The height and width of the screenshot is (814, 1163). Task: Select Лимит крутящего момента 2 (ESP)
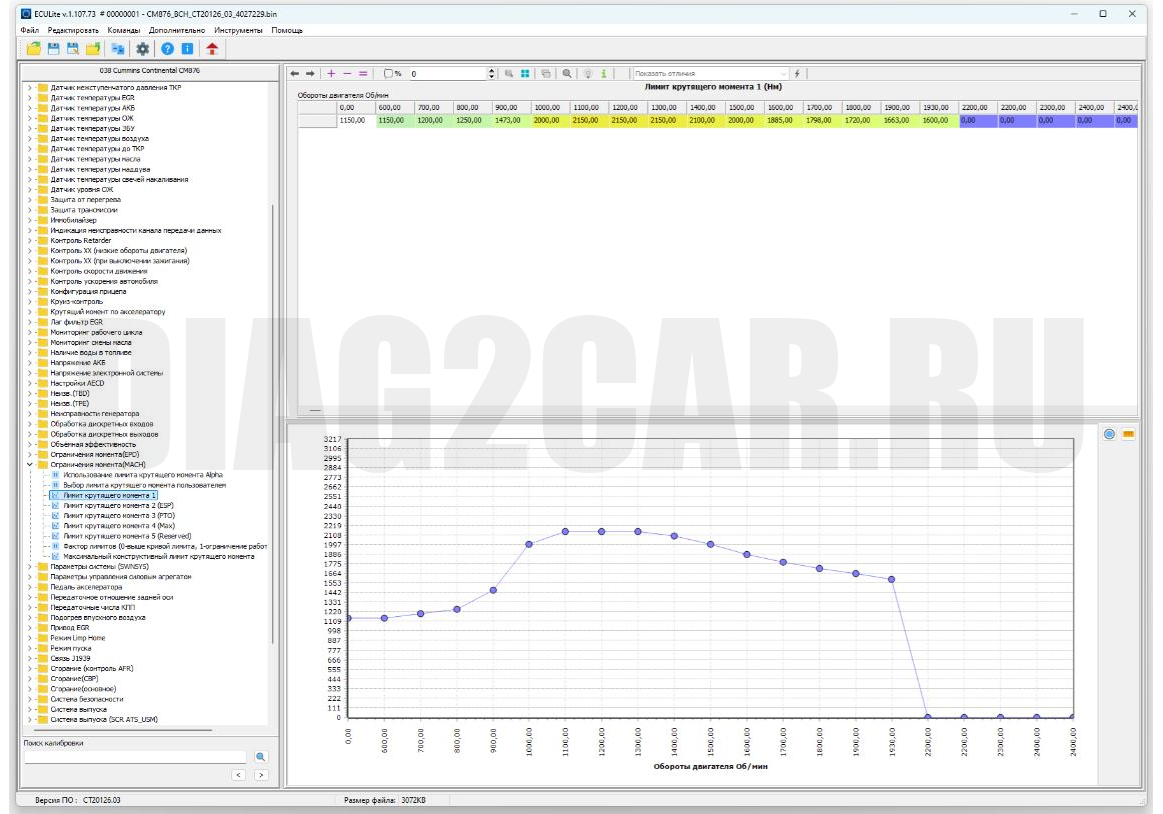coord(118,505)
